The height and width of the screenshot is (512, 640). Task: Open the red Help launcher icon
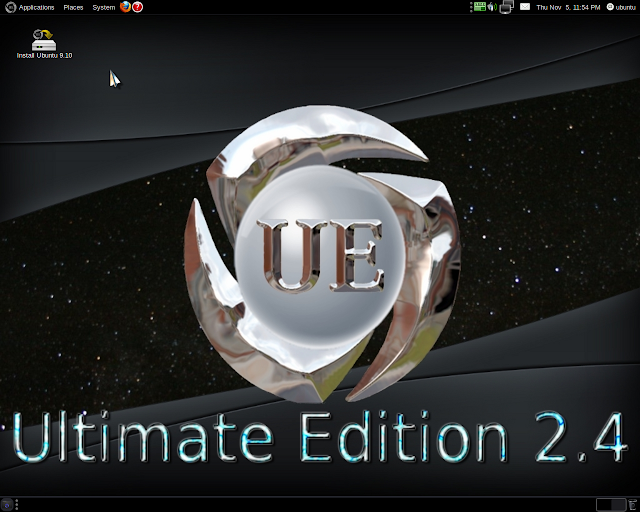[138, 7]
